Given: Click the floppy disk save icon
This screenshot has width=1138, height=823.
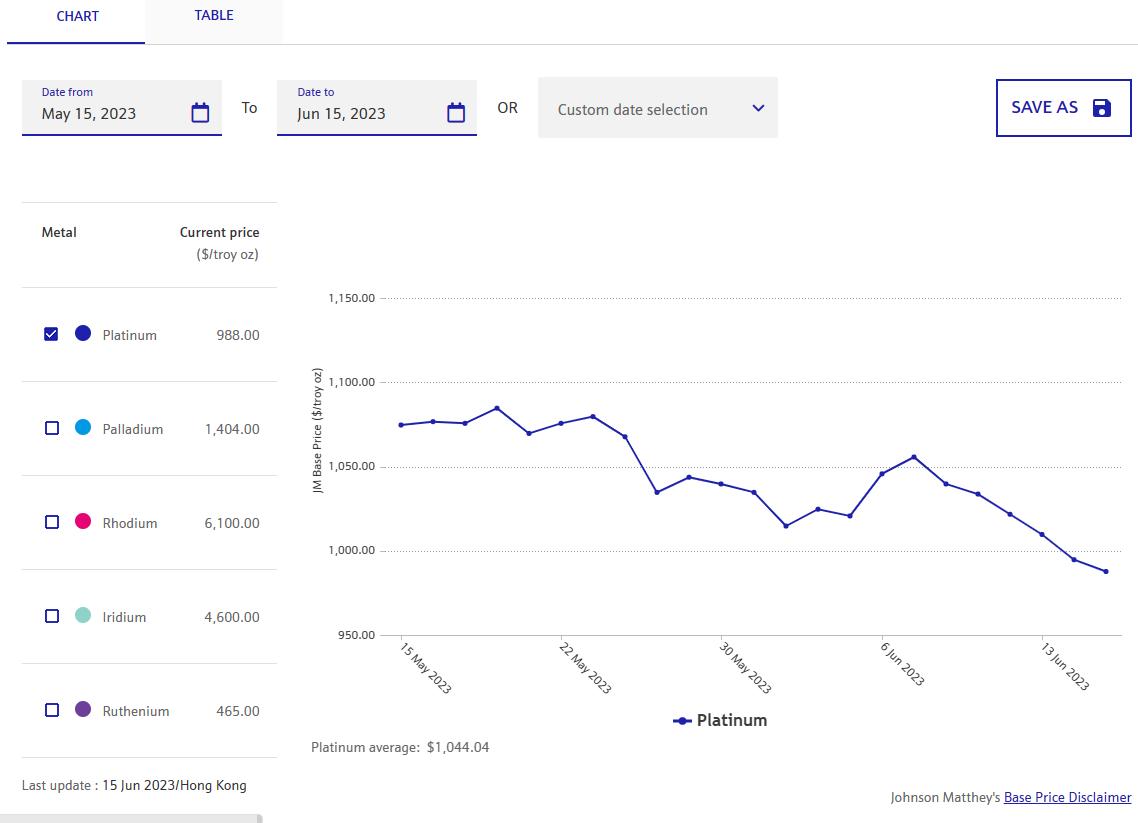Looking at the screenshot, I should (1102, 108).
